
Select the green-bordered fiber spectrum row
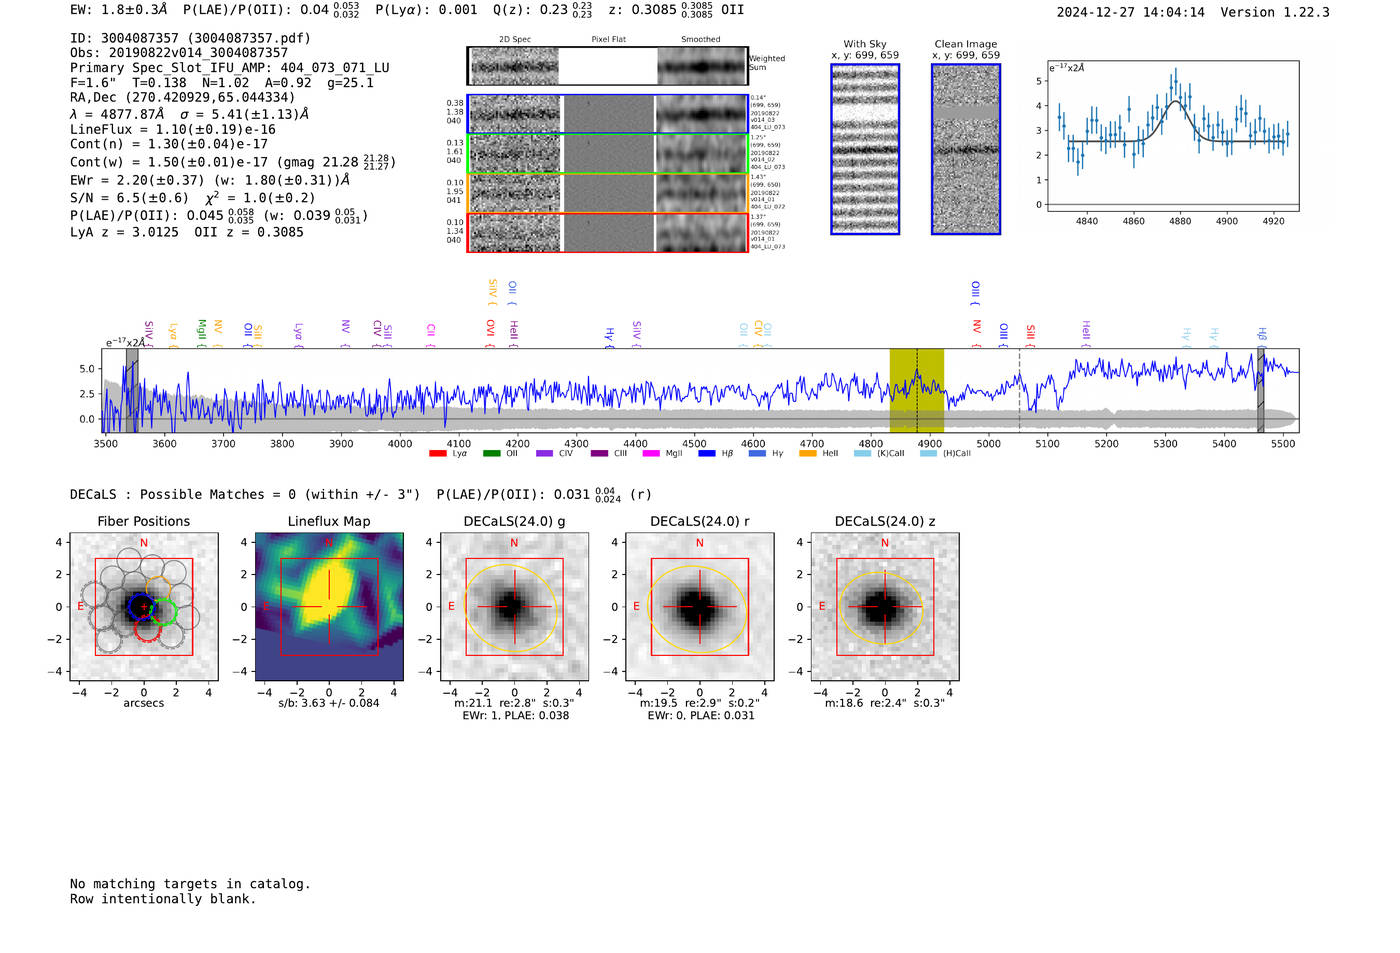pyautogui.click(x=608, y=154)
